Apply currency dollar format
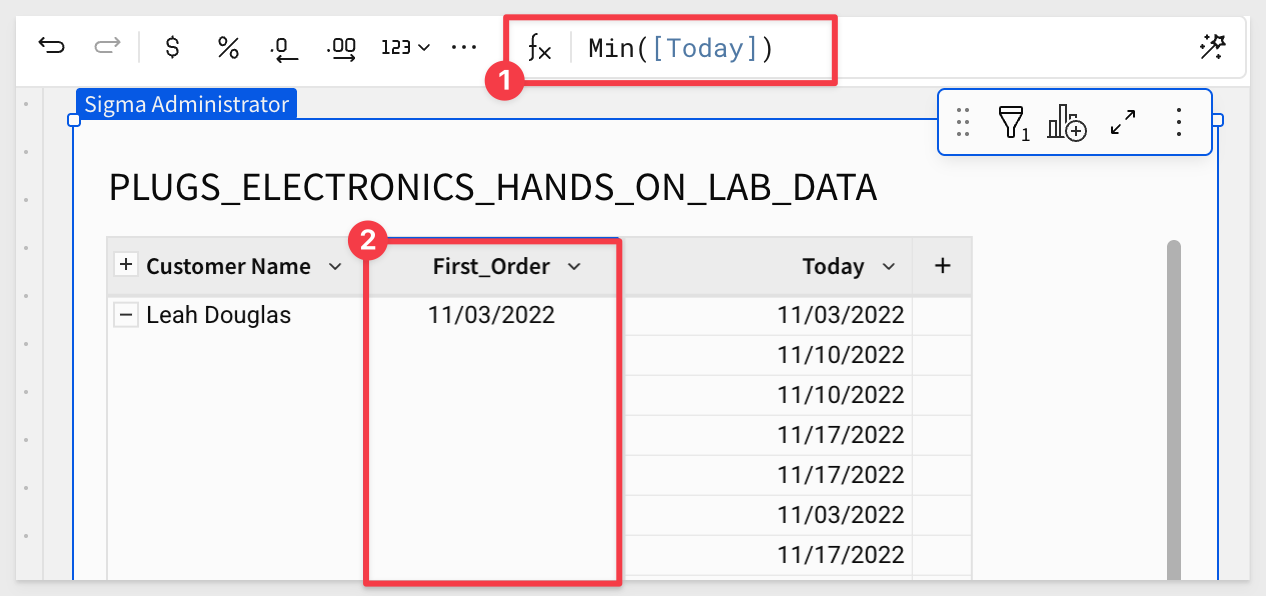1266x596 pixels. click(173, 47)
